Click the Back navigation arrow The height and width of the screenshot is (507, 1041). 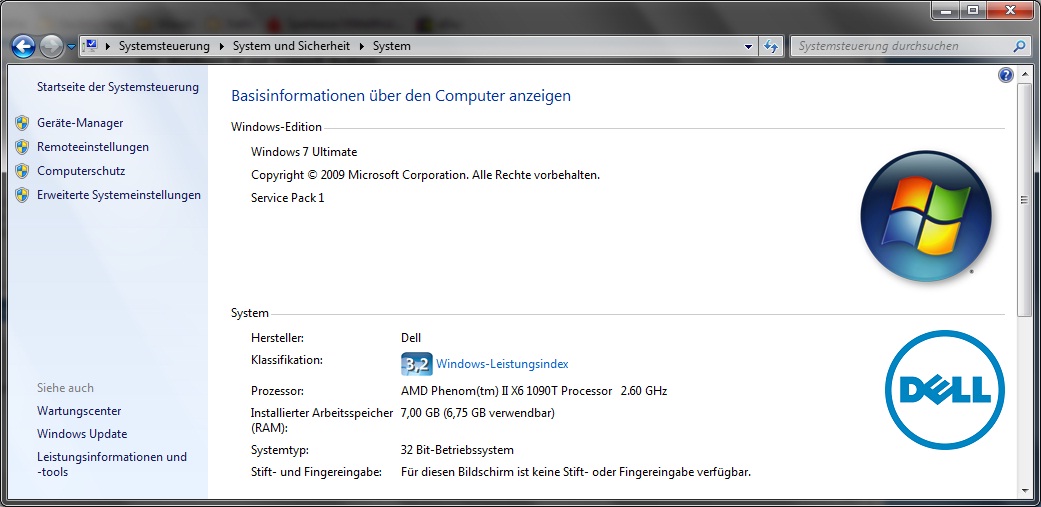coord(24,46)
